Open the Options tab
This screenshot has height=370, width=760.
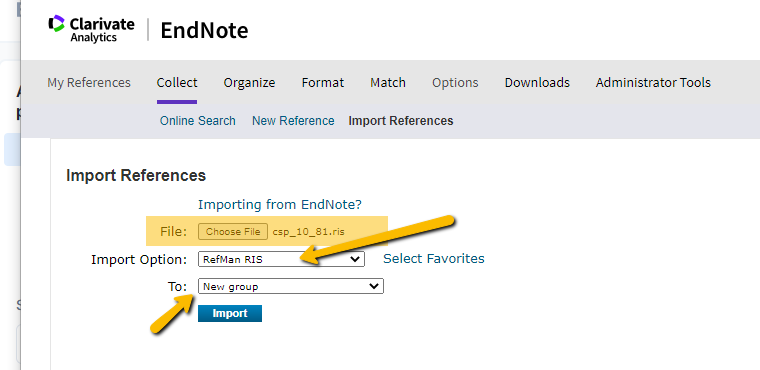(x=455, y=83)
